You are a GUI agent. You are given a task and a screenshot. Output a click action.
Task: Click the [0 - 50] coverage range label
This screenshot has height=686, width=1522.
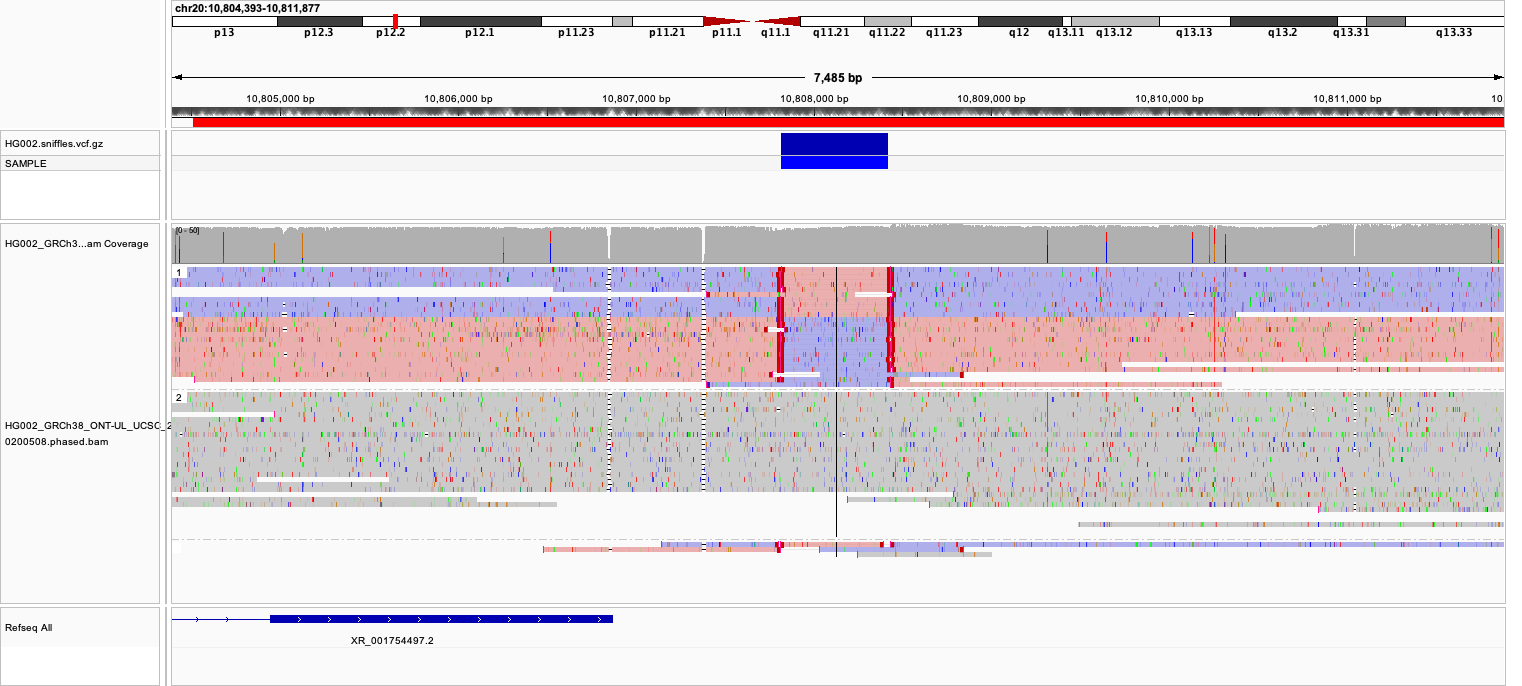click(x=187, y=231)
